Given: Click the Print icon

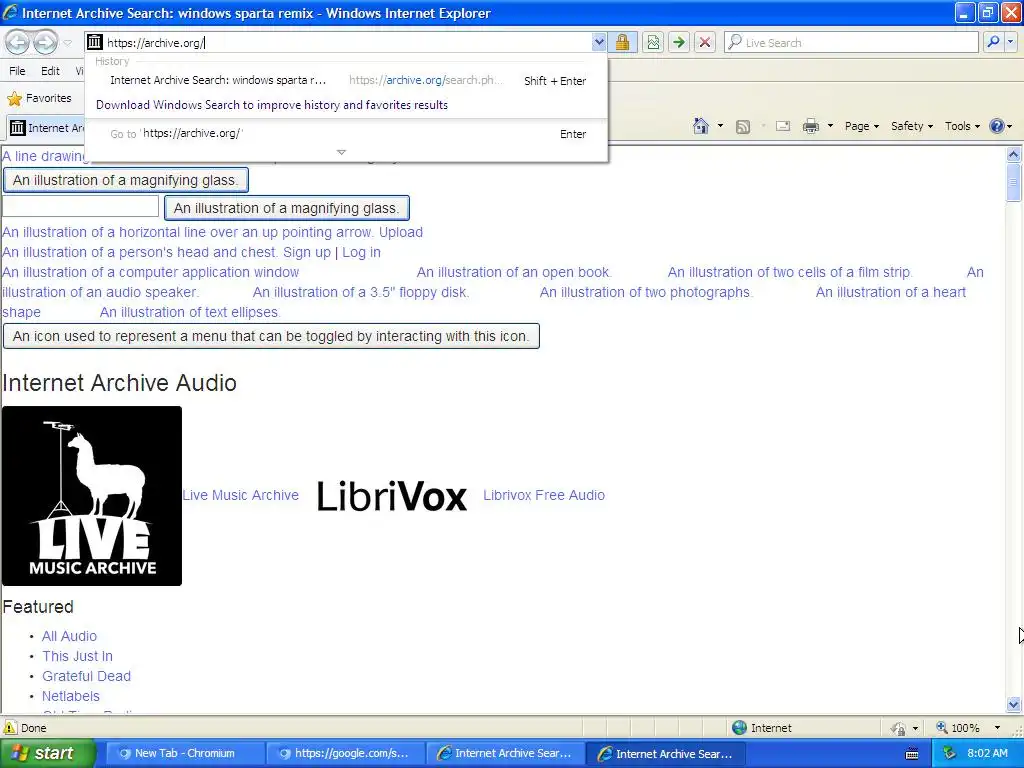Looking at the screenshot, I should (x=810, y=126).
